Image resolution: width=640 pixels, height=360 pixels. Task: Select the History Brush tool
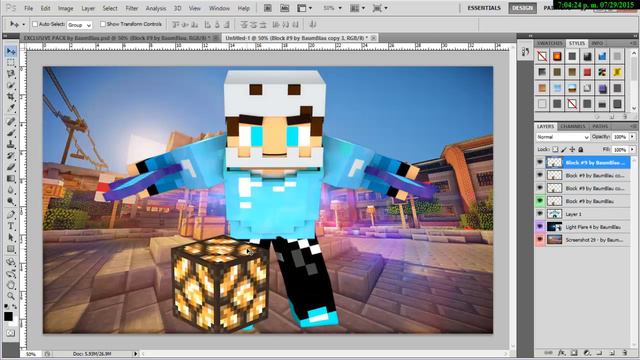pos(11,156)
